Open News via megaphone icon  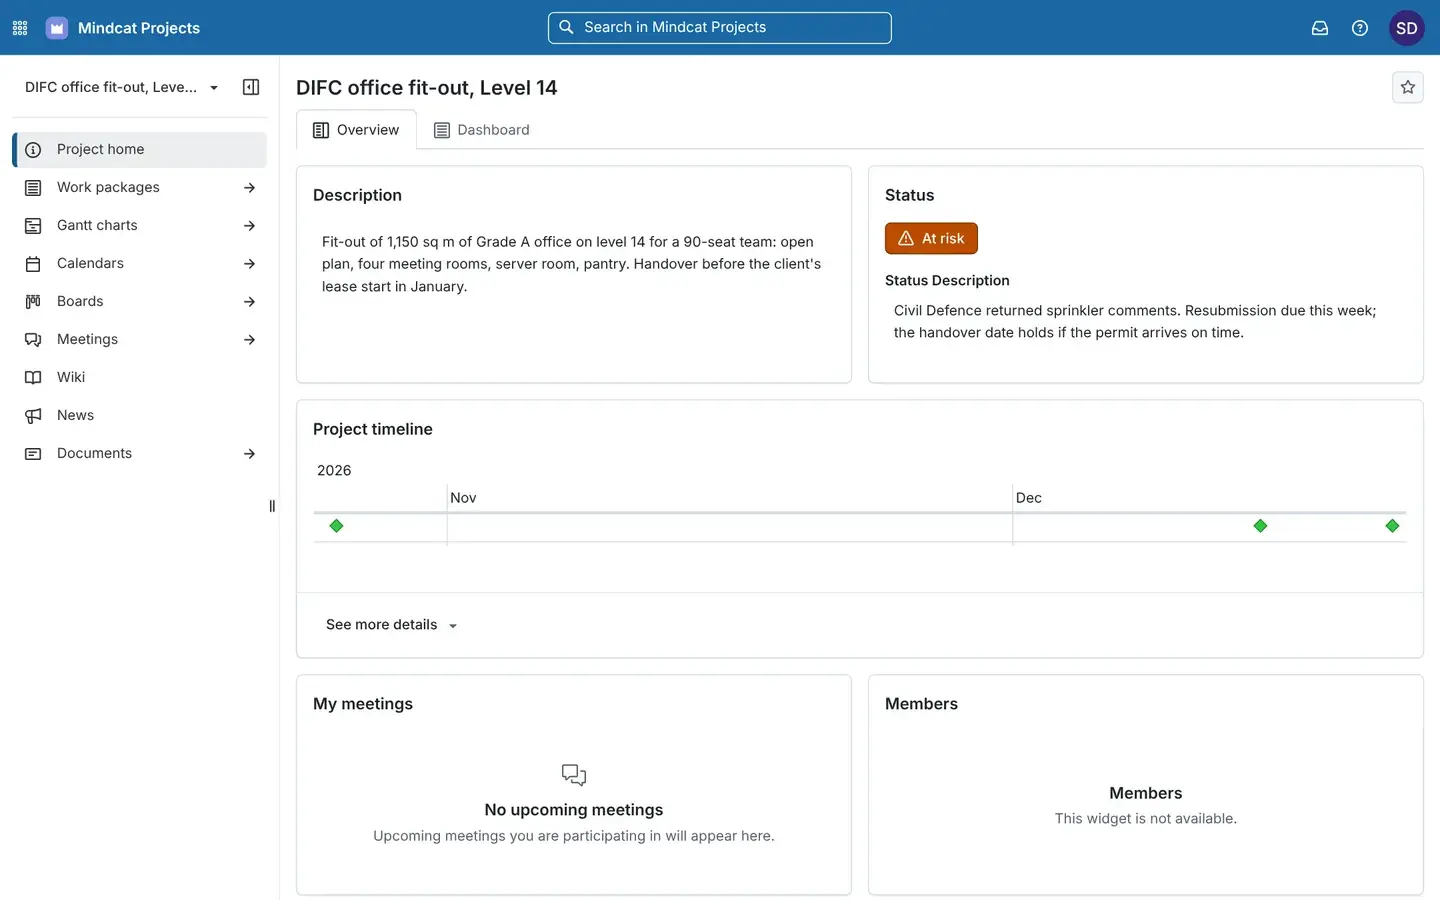pos(33,415)
